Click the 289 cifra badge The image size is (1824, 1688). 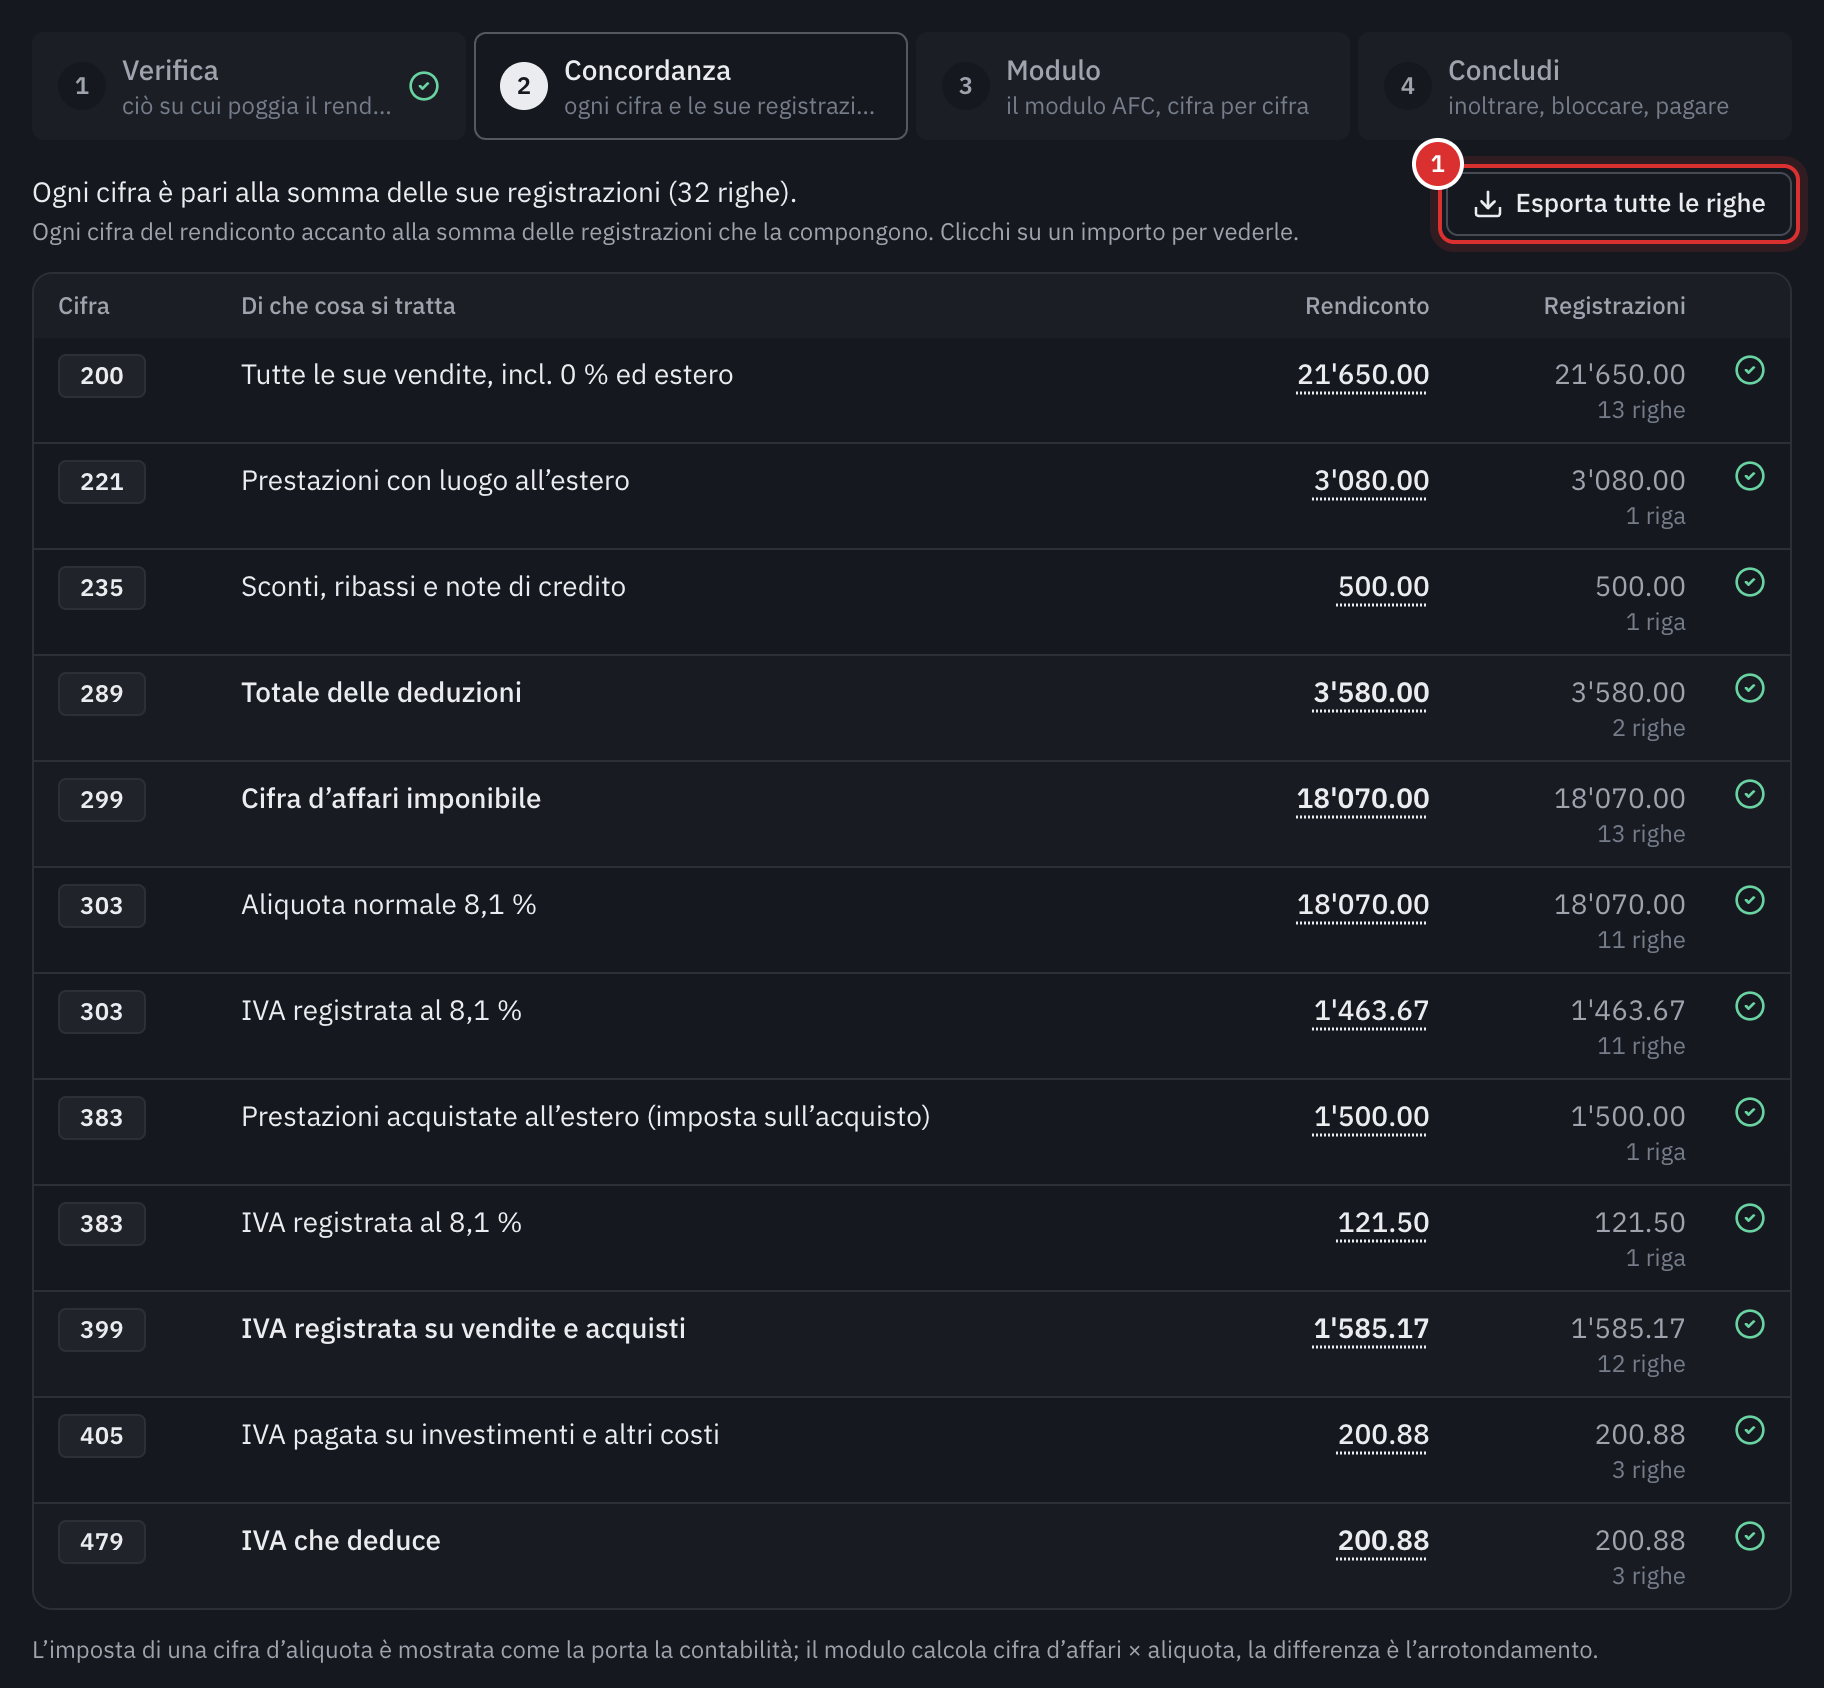click(x=102, y=694)
